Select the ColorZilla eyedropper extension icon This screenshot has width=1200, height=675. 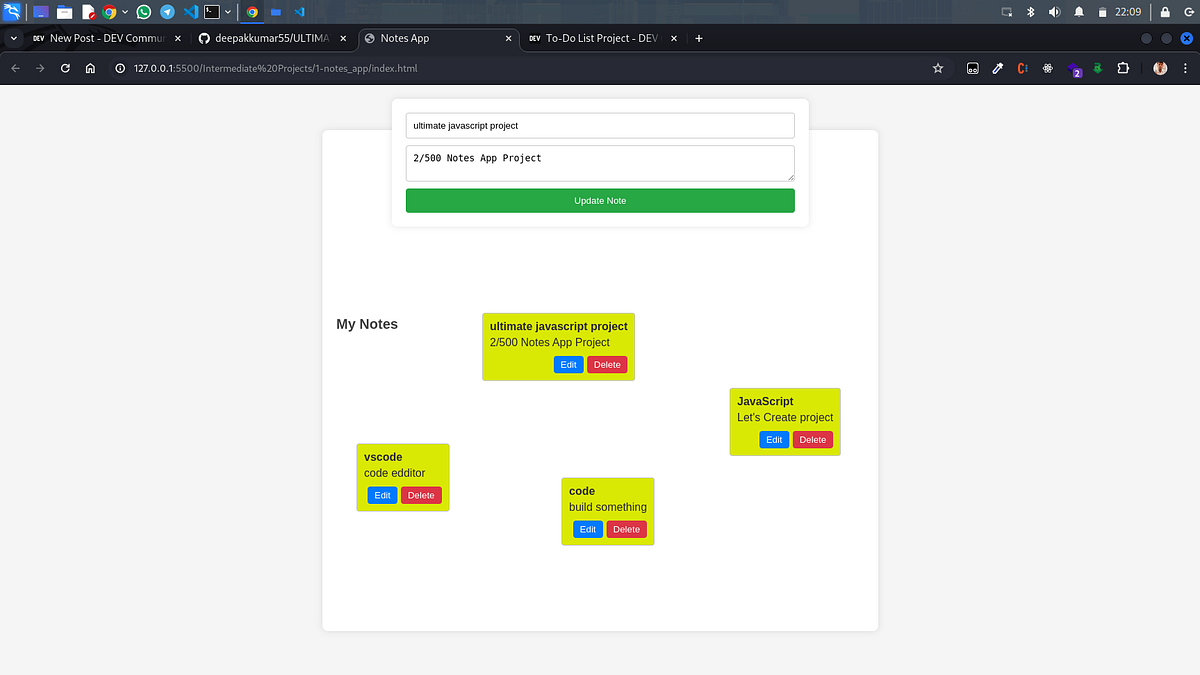(997, 68)
